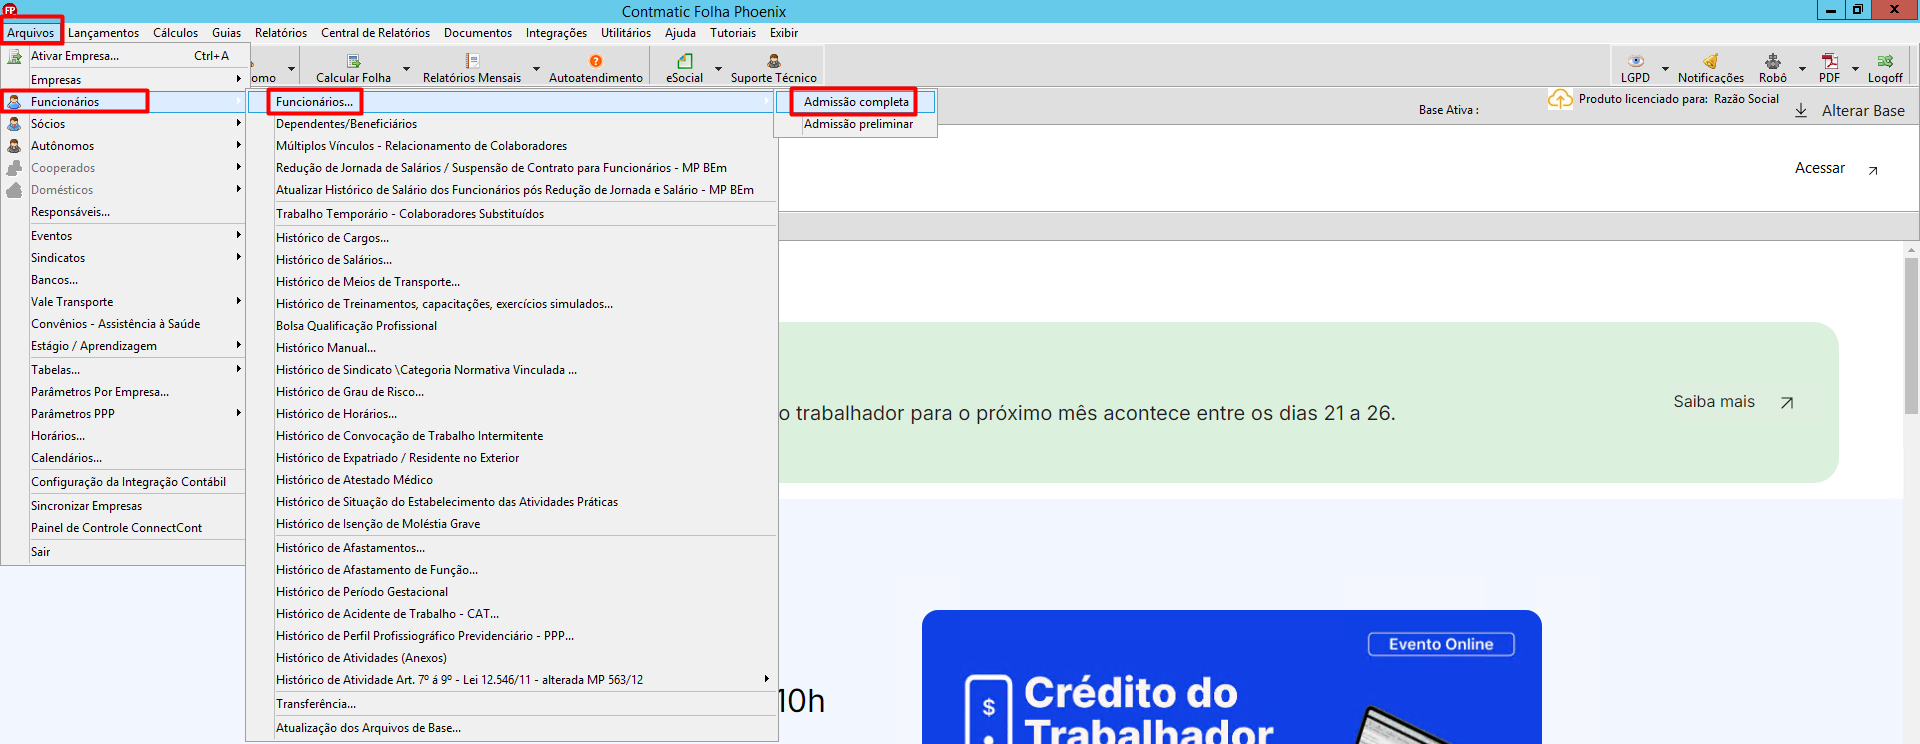This screenshot has width=1920, height=744.
Task: Expand the LGPD dropdown arrow
Action: [1665, 69]
